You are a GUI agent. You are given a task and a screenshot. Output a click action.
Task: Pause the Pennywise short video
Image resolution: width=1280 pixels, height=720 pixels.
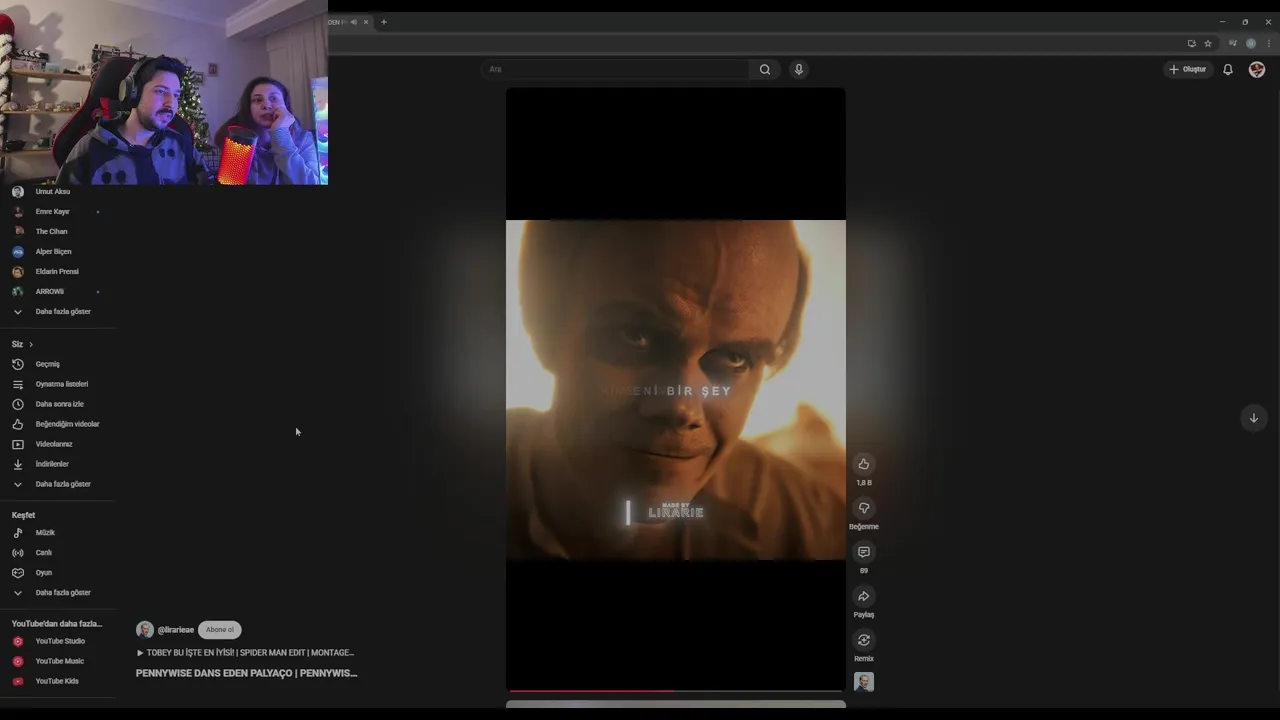675,389
